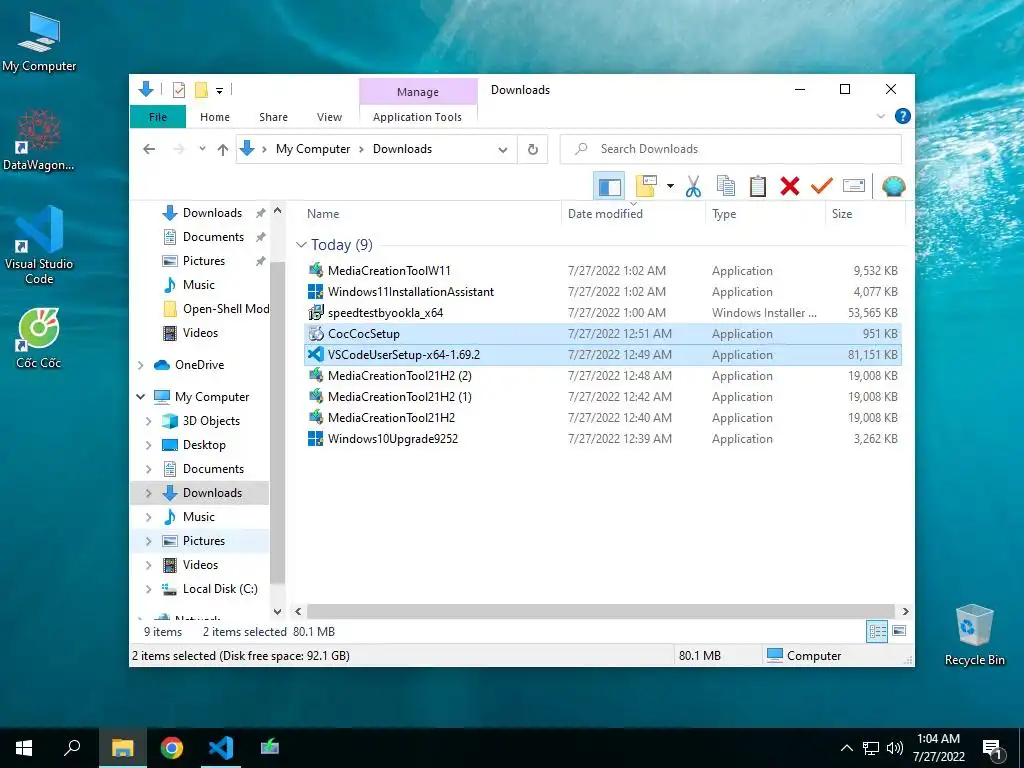Open Visual Studio Code from taskbar
This screenshot has height=768, width=1024.
[221, 748]
